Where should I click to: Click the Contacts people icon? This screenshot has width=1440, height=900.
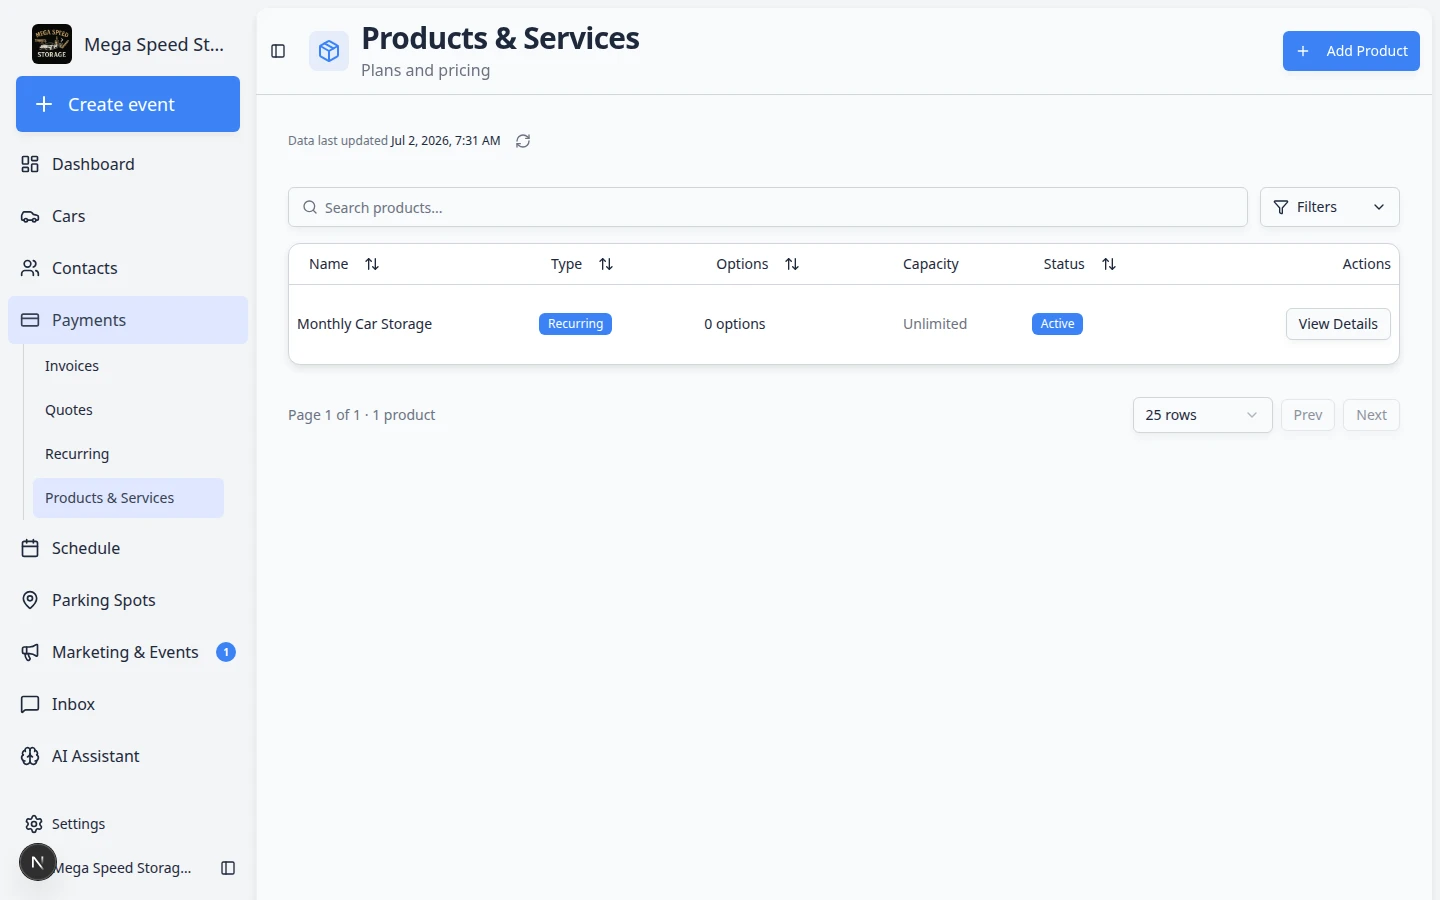[x=30, y=268]
